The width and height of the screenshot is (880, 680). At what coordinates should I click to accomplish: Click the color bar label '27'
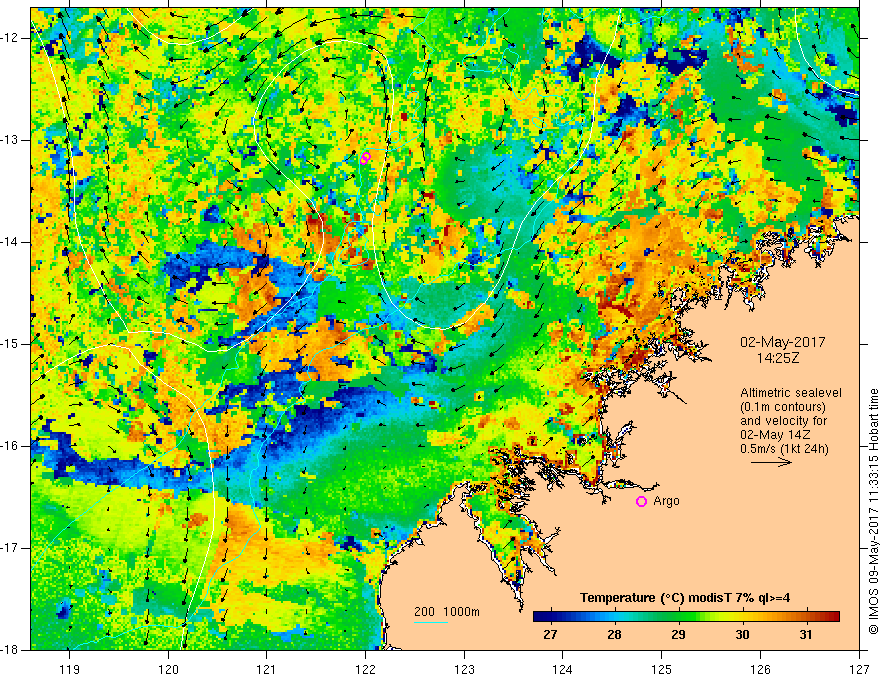(x=550, y=635)
